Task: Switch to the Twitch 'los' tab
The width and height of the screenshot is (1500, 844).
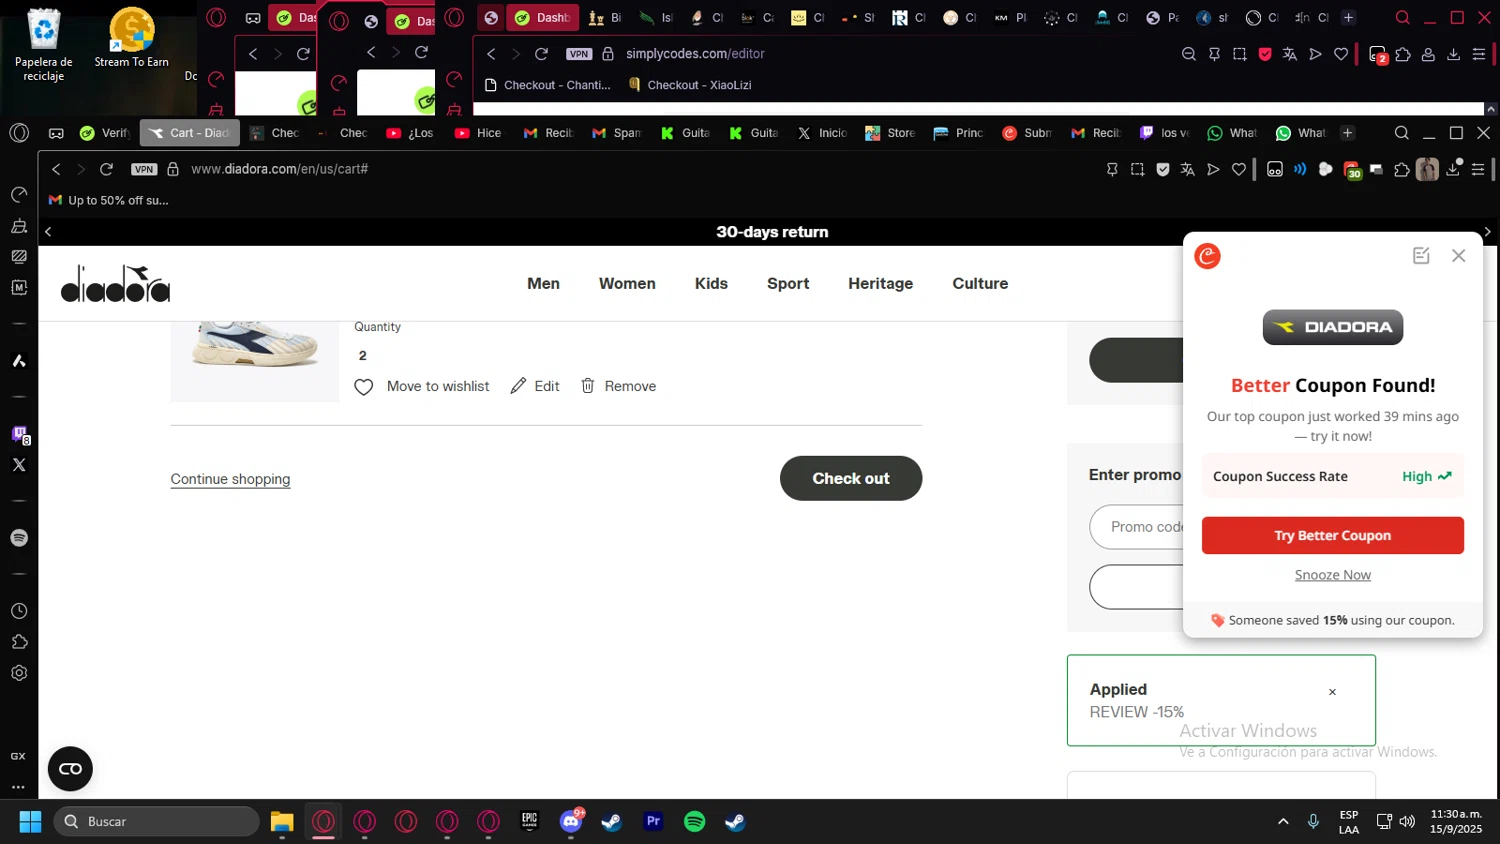Action: pos(1165,133)
